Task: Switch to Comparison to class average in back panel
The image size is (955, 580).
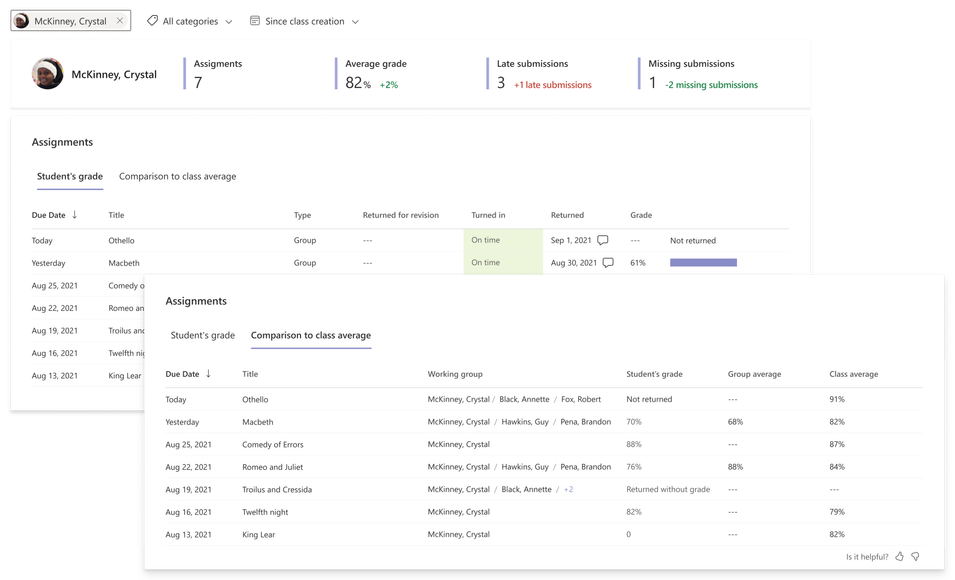Action: click(x=177, y=176)
